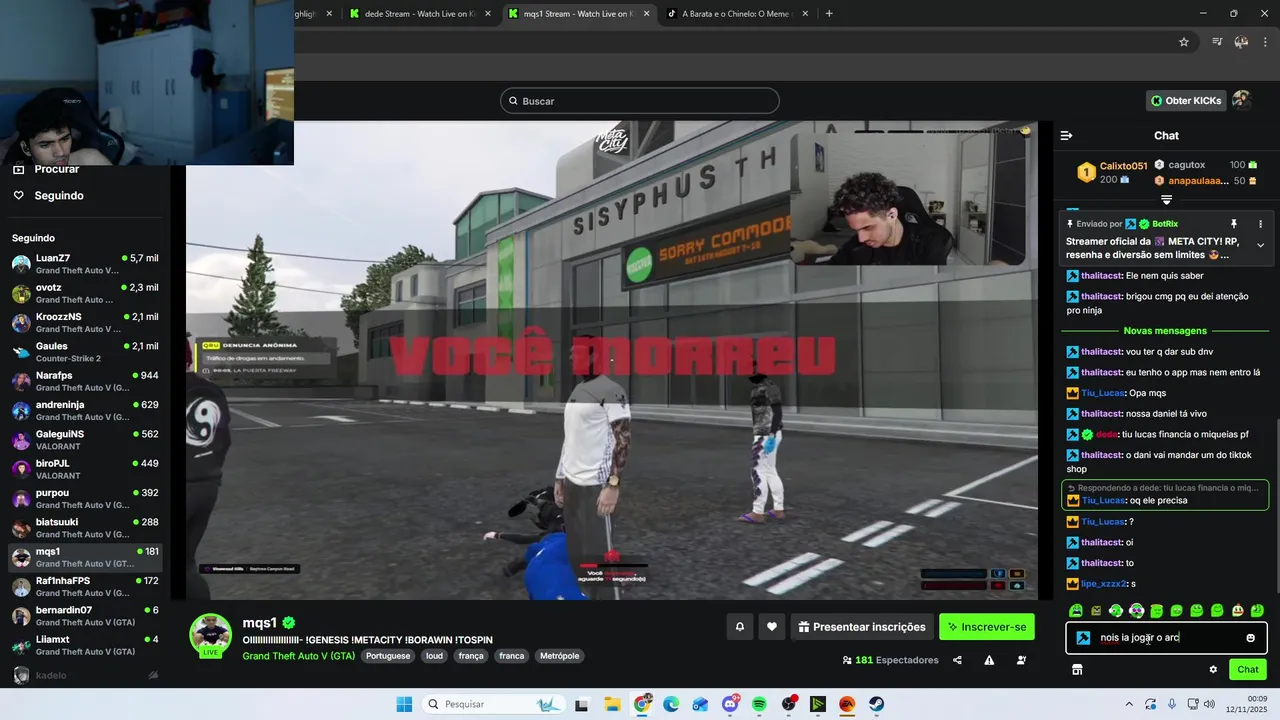Open the EA app from the taskbar
The height and width of the screenshot is (720, 1280).
click(847, 704)
